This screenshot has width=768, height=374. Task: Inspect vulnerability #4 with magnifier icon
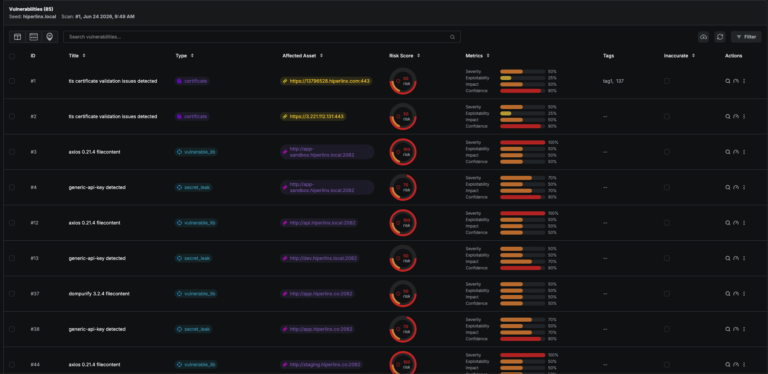[727, 187]
